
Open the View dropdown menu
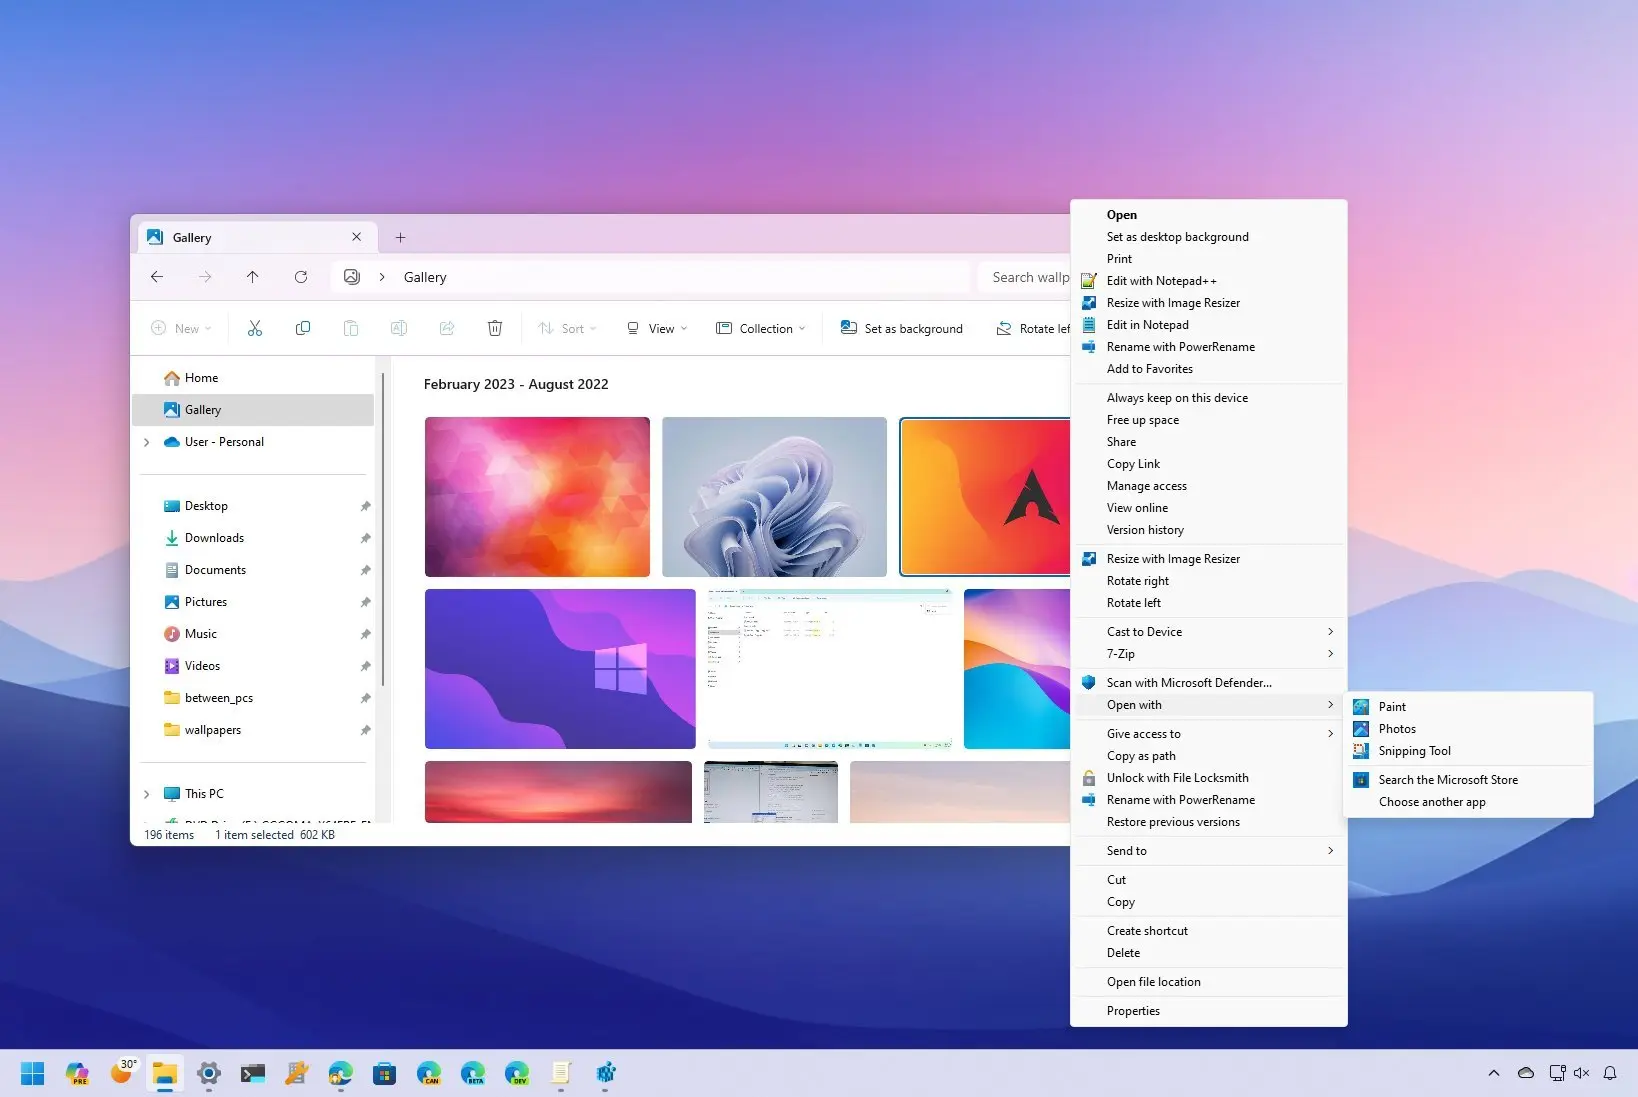tap(657, 328)
